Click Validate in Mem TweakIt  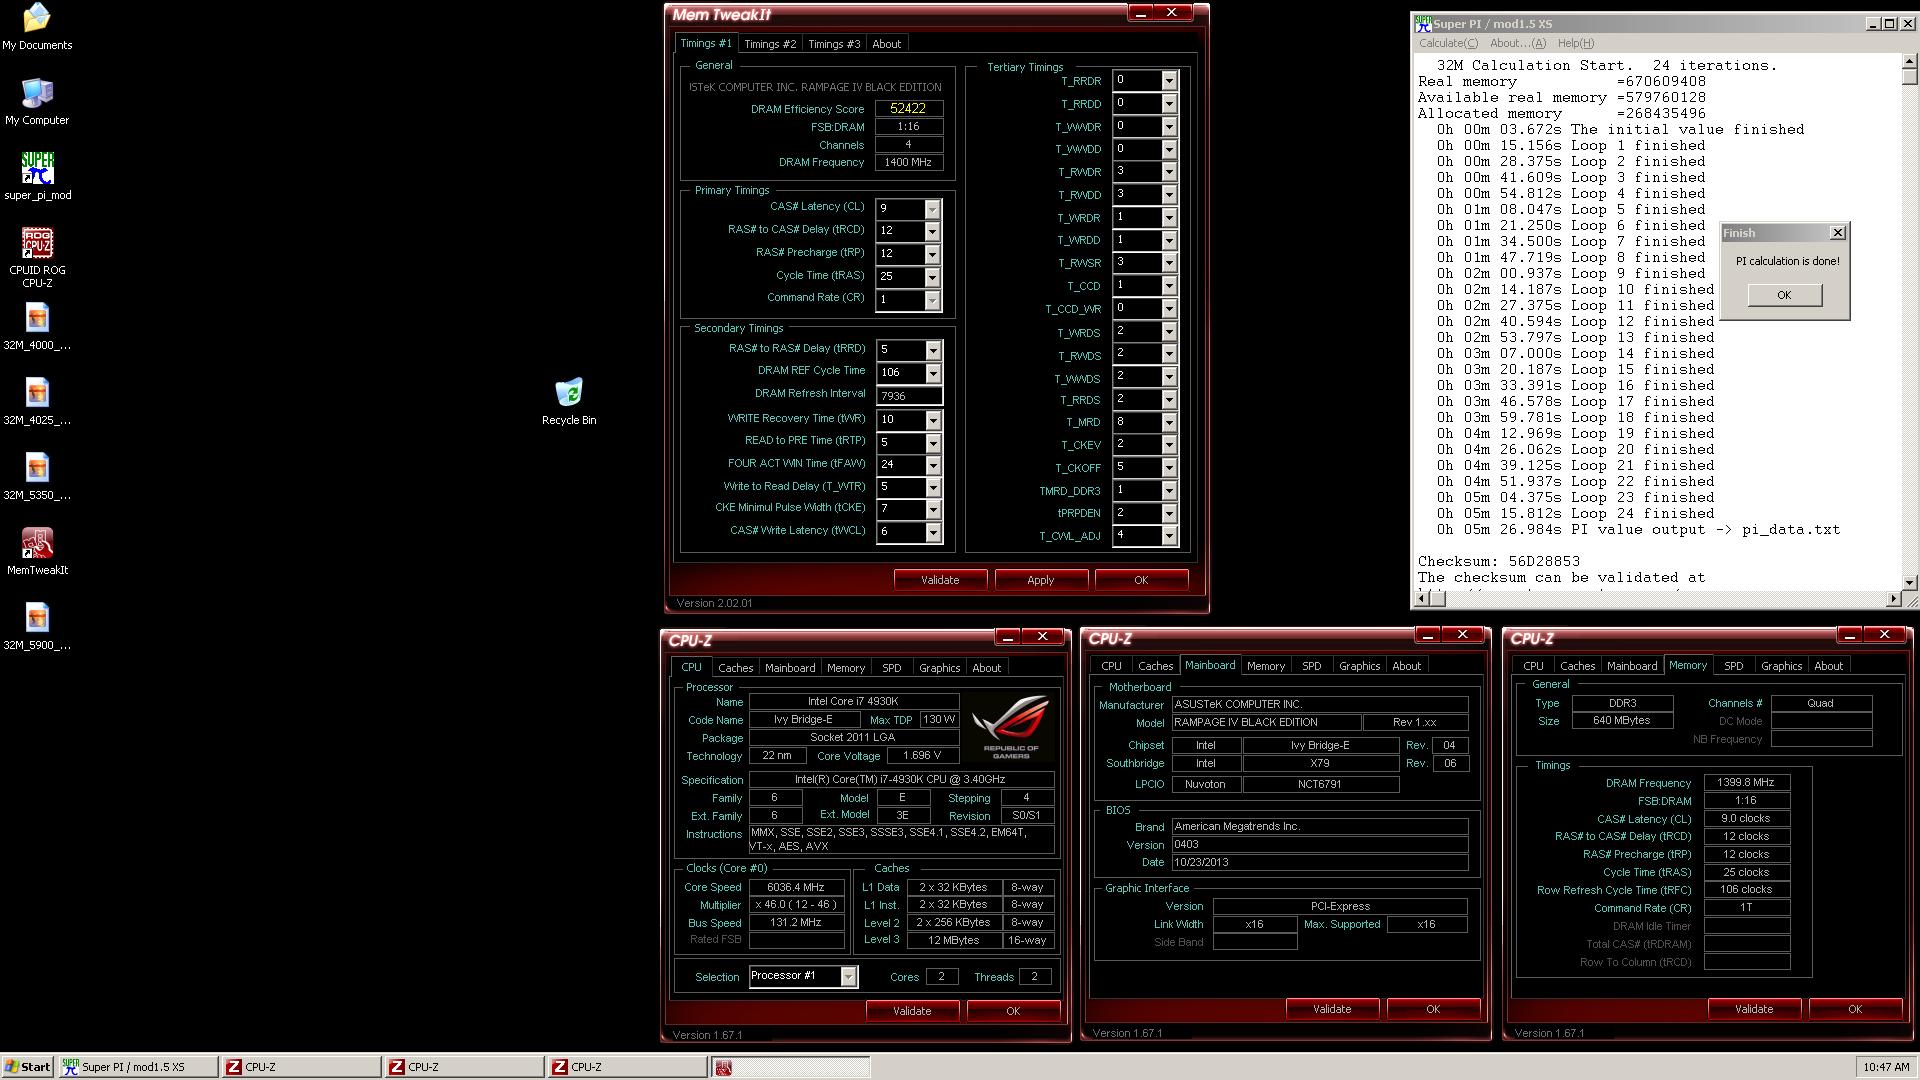click(940, 580)
